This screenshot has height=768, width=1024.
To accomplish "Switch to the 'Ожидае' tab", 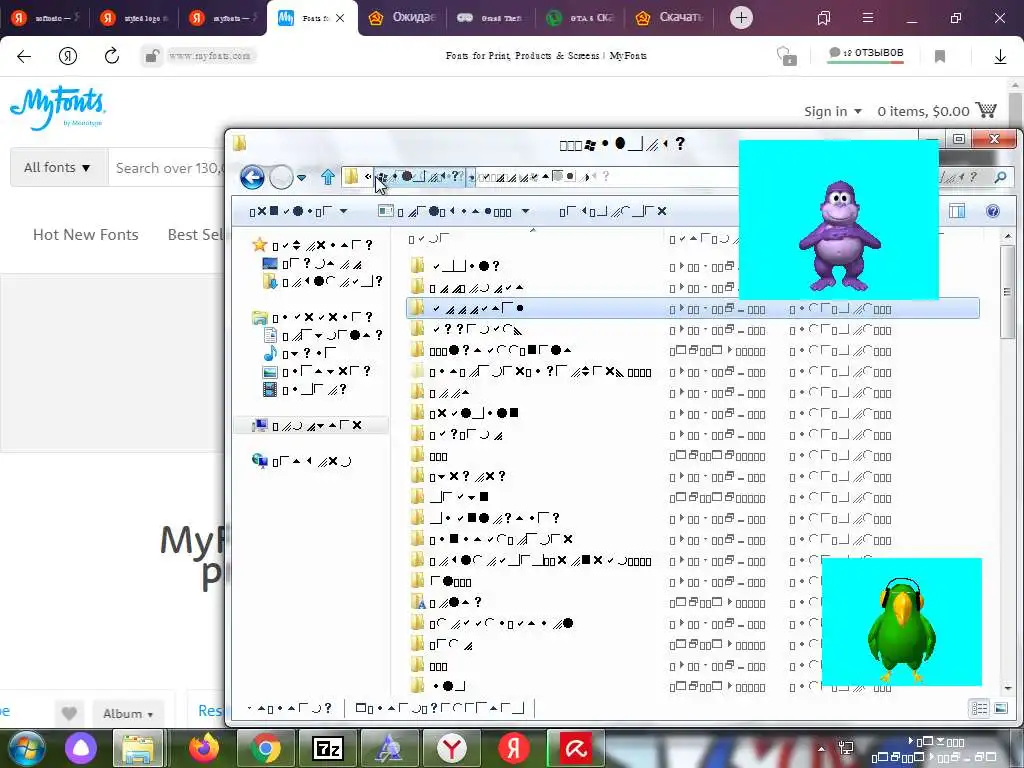I will pyautogui.click(x=402, y=18).
